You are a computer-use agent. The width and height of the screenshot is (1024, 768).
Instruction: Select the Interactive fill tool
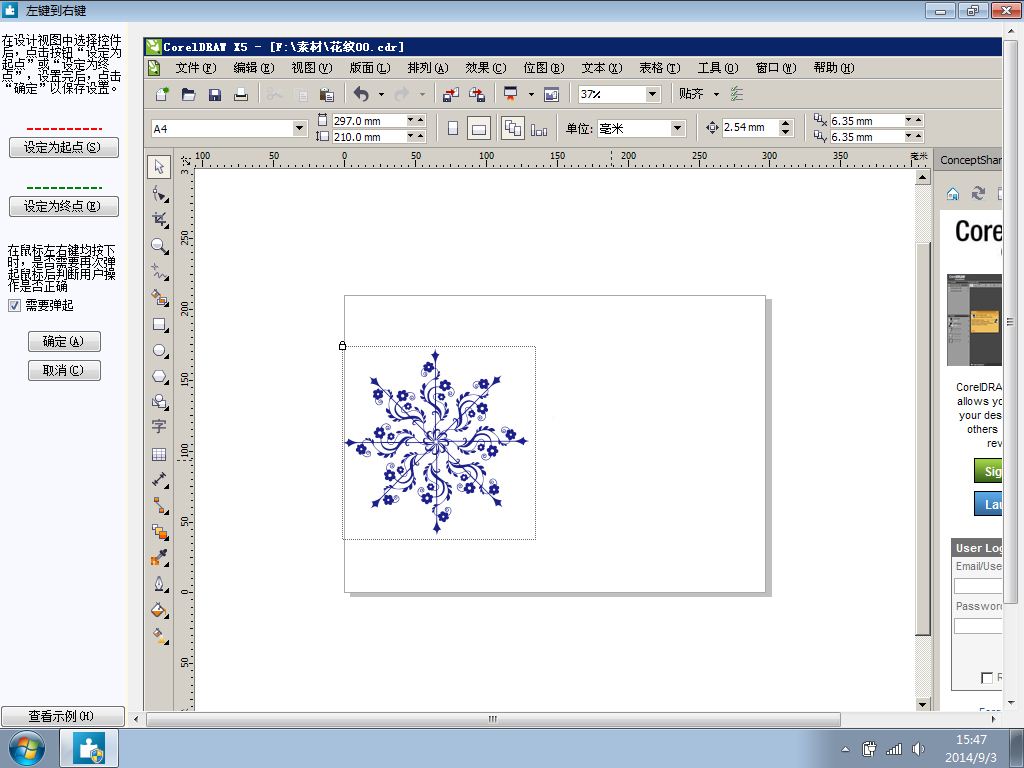pyautogui.click(x=159, y=635)
